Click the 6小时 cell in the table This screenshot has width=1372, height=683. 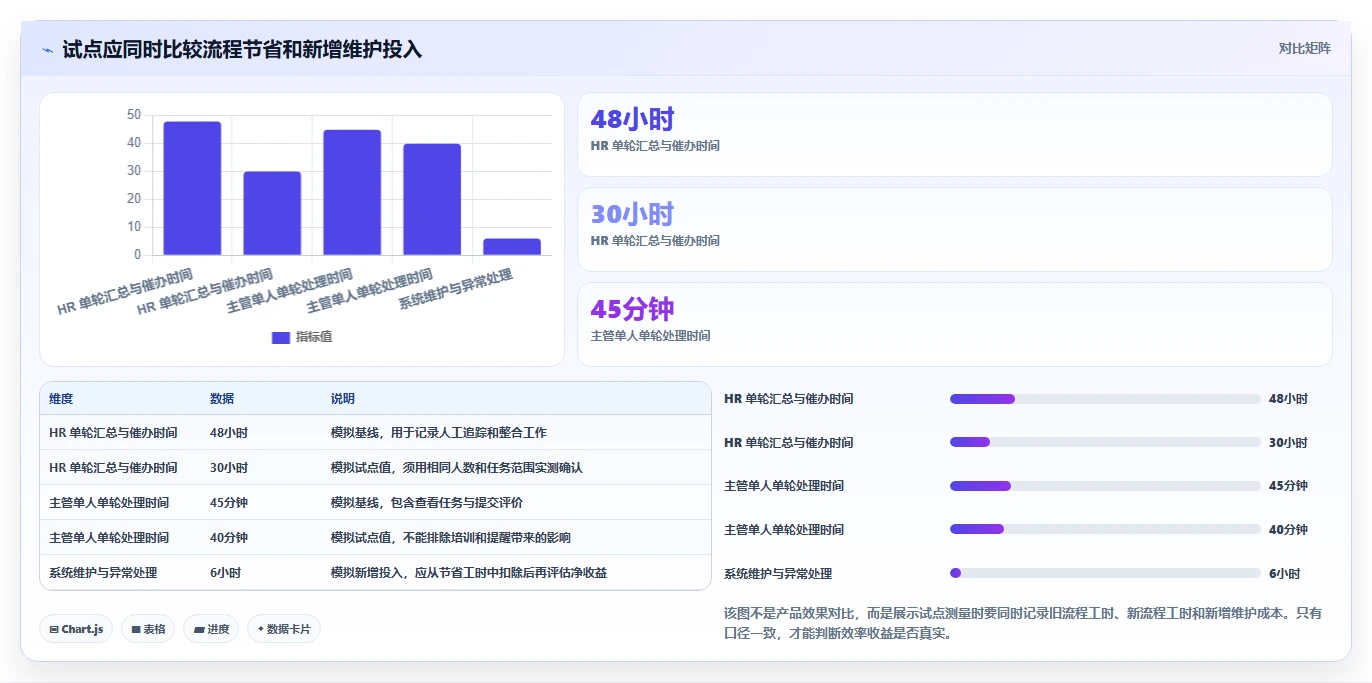click(x=225, y=573)
